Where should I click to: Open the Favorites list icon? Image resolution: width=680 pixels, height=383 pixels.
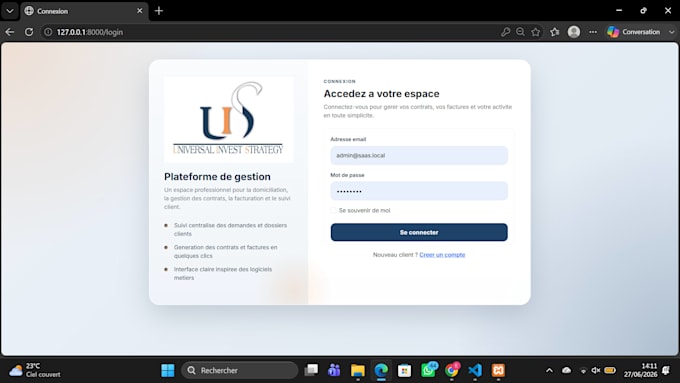coord(555,32)
